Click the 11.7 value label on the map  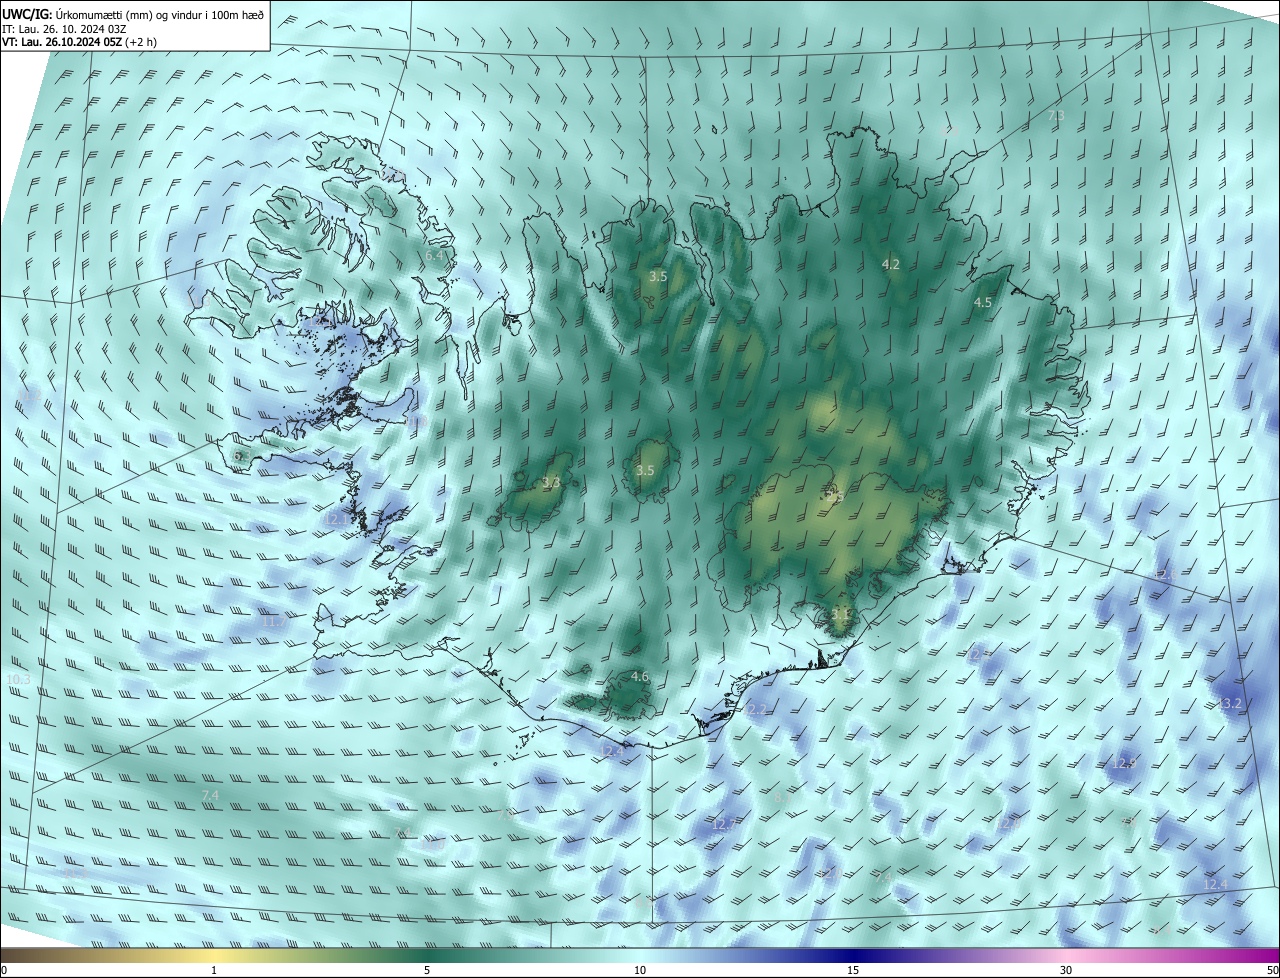point(273,621)
